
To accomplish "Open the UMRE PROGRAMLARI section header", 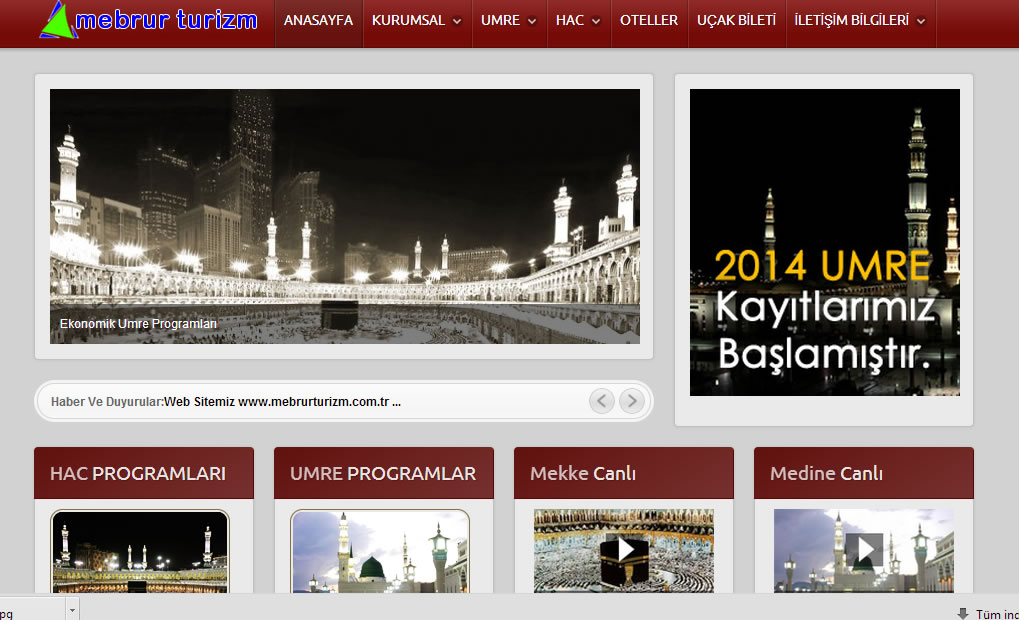I will click(x=383, y=473).
